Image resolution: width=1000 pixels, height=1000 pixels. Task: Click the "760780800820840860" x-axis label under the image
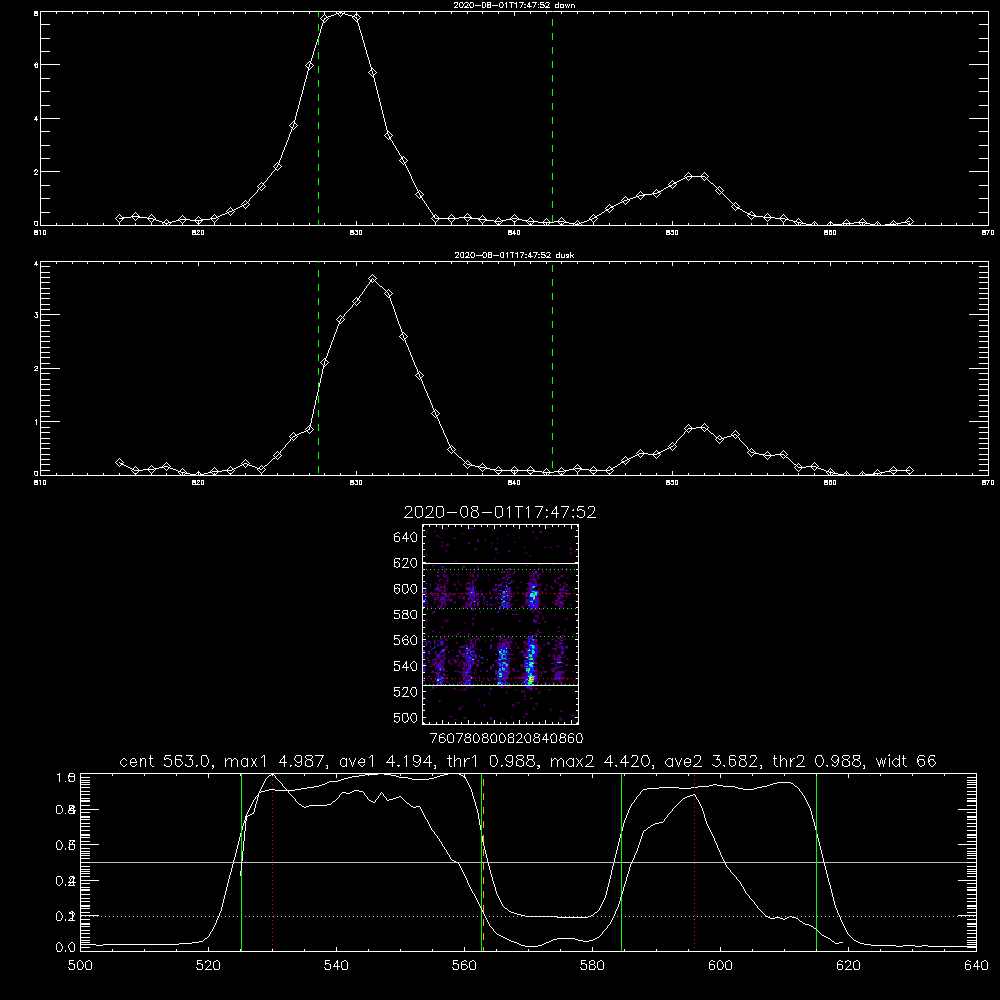[506, 739]
